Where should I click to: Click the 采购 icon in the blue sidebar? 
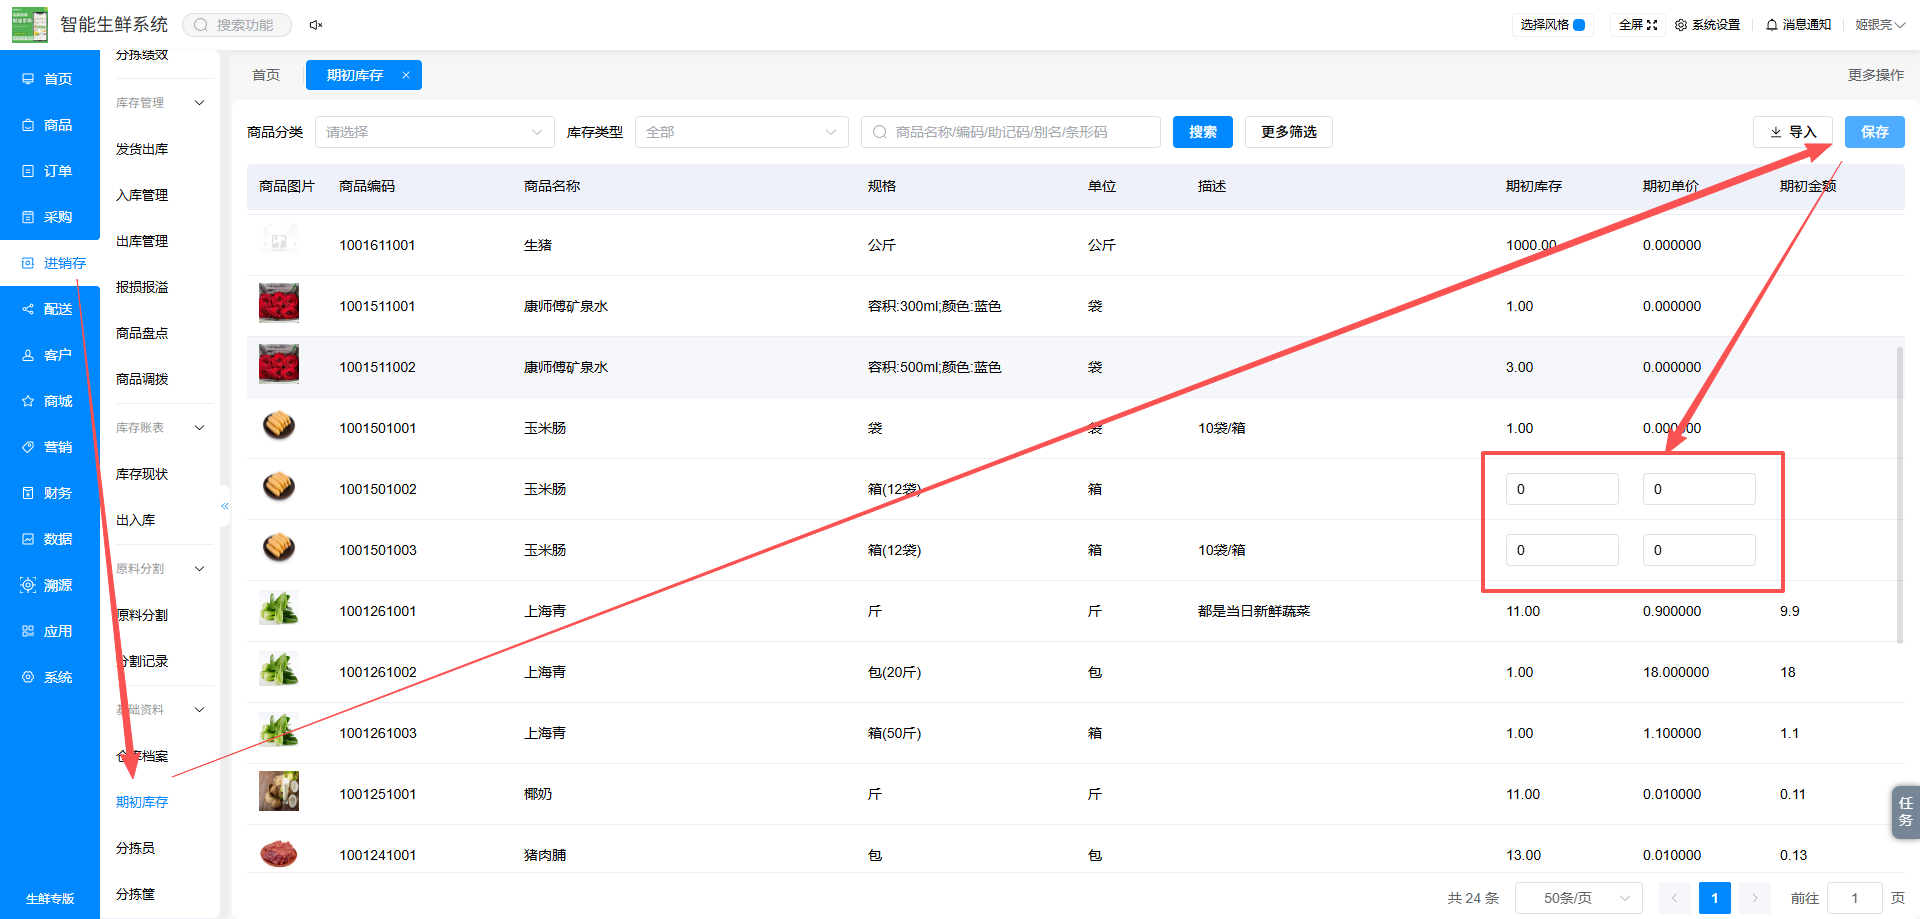[x=28, y=217]
